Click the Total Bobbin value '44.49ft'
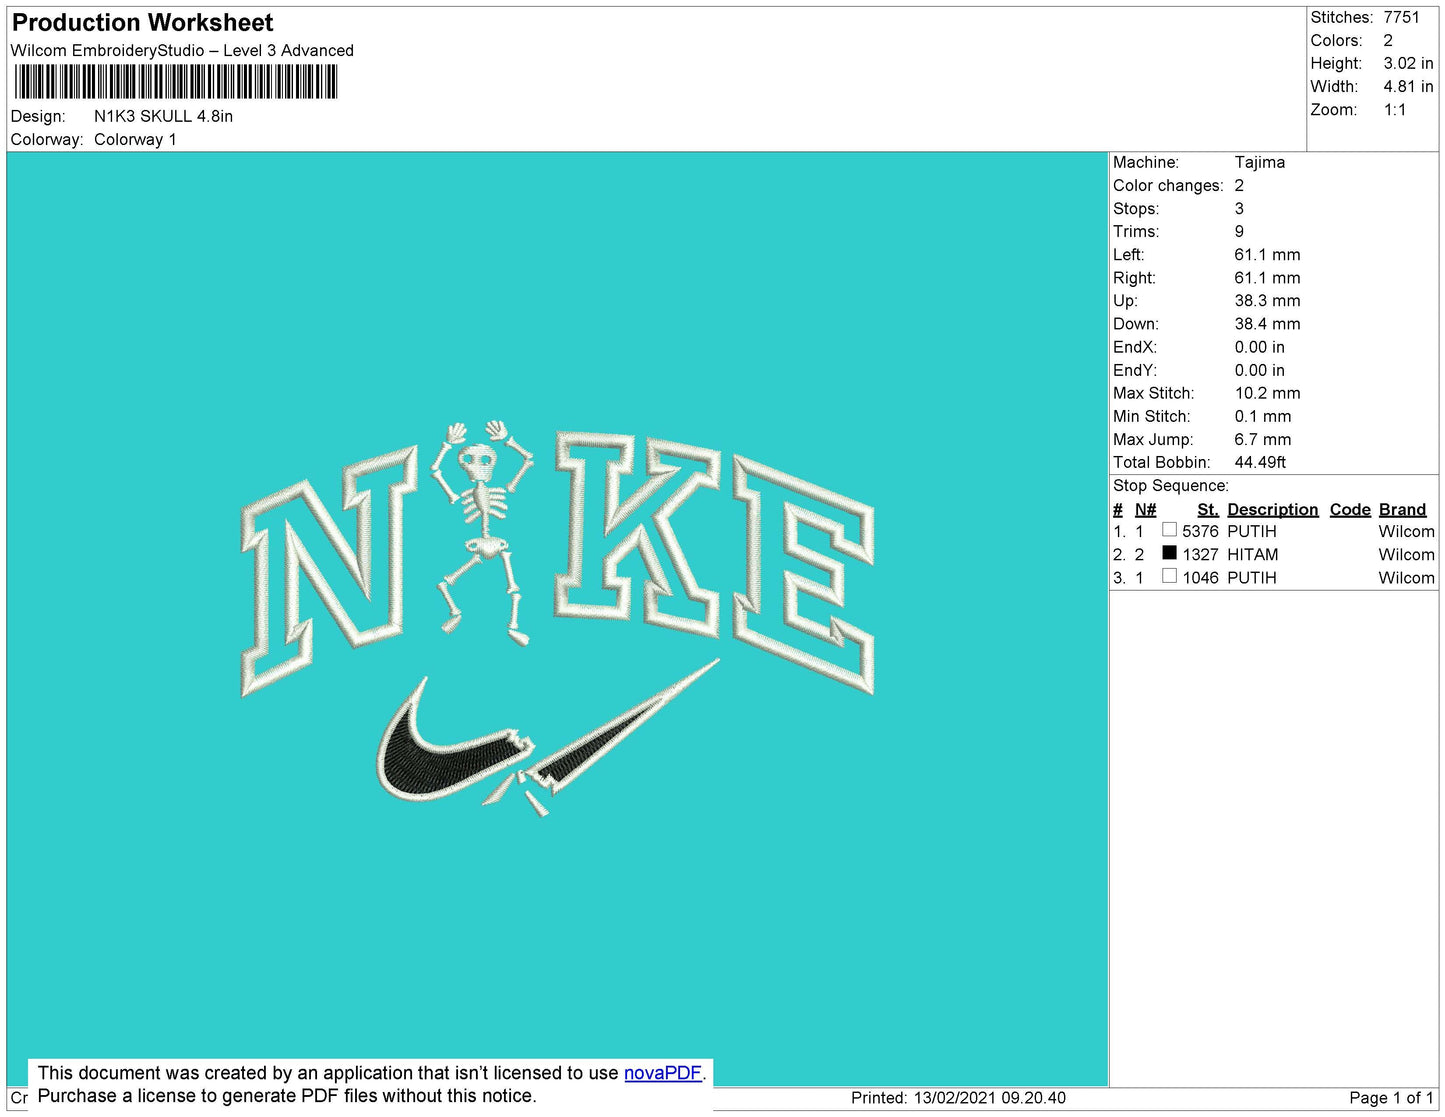 (1260, 462)
